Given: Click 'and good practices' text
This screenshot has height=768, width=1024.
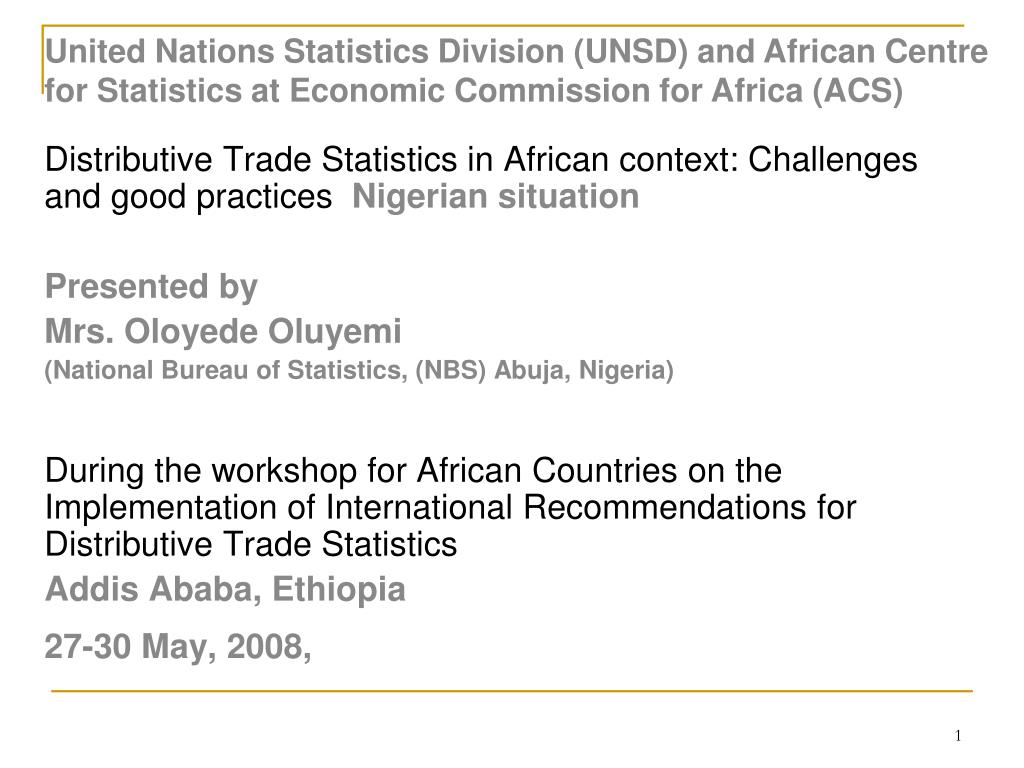Looking at the screenshot, I should coord(188,198).
